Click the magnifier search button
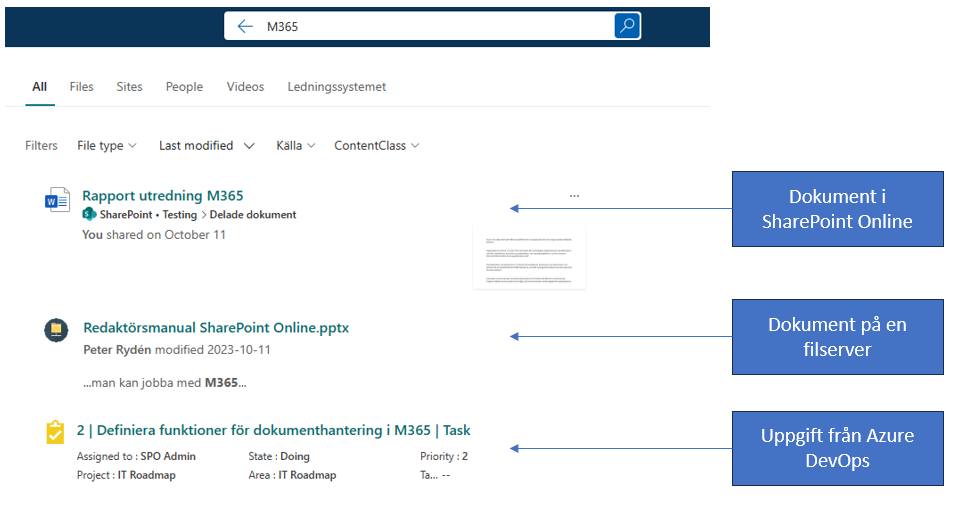The height and width of the screenshot is (511, 953). pos(627,26)
